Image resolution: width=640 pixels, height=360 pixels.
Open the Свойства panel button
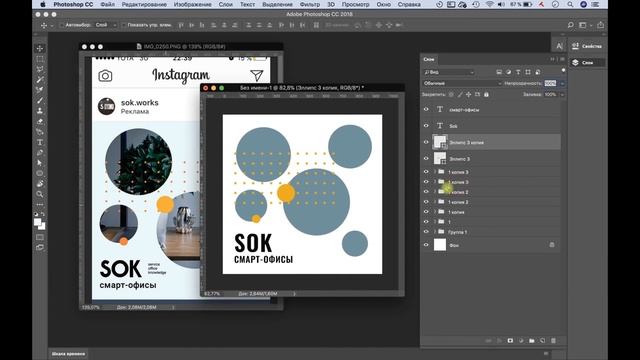tap(587, 46)
